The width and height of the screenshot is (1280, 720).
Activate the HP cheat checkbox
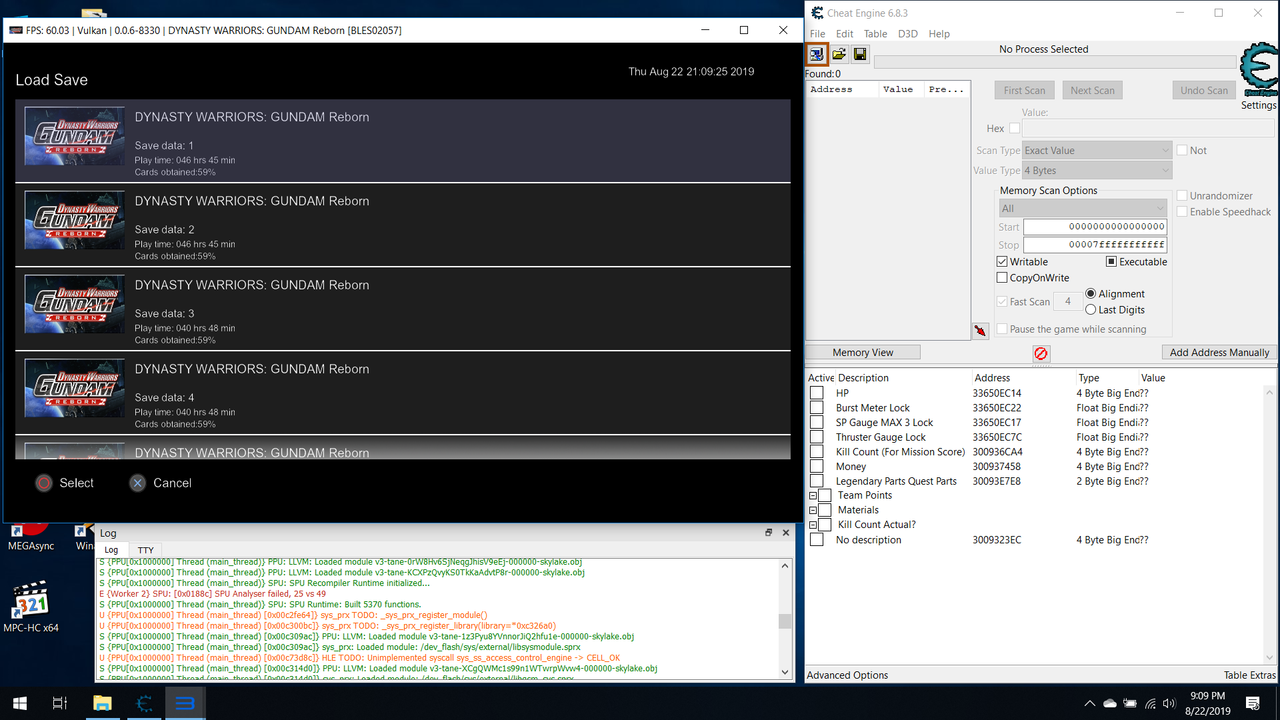click(816, 392)
